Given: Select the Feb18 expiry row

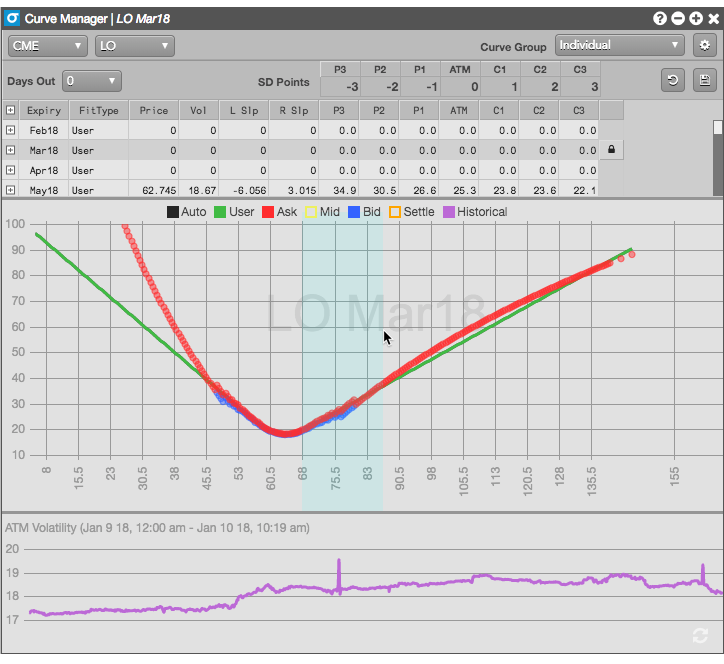Looking at the screenshot, I should point(44,130).
